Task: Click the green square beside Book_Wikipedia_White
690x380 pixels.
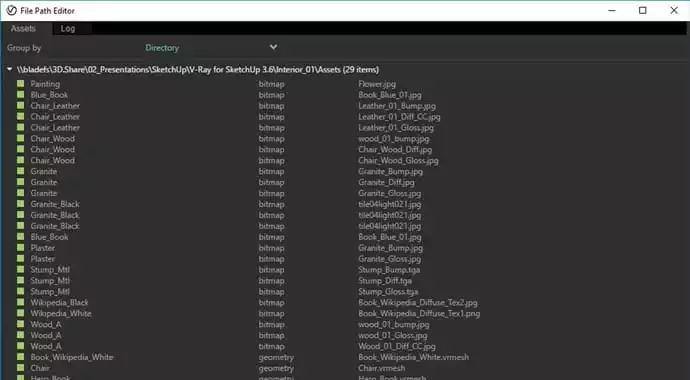Action: click(21, 357)
